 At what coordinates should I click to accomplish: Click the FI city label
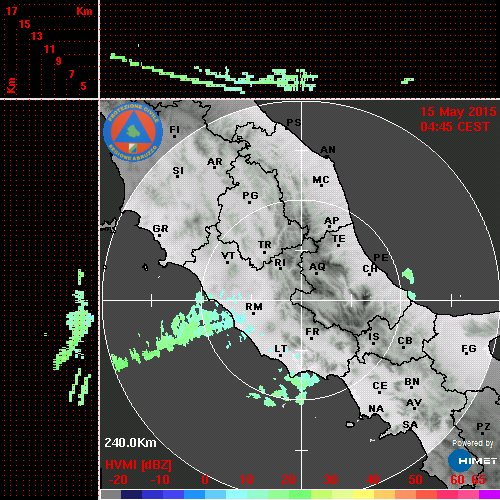pyautogui.click(x=174, y=129)
